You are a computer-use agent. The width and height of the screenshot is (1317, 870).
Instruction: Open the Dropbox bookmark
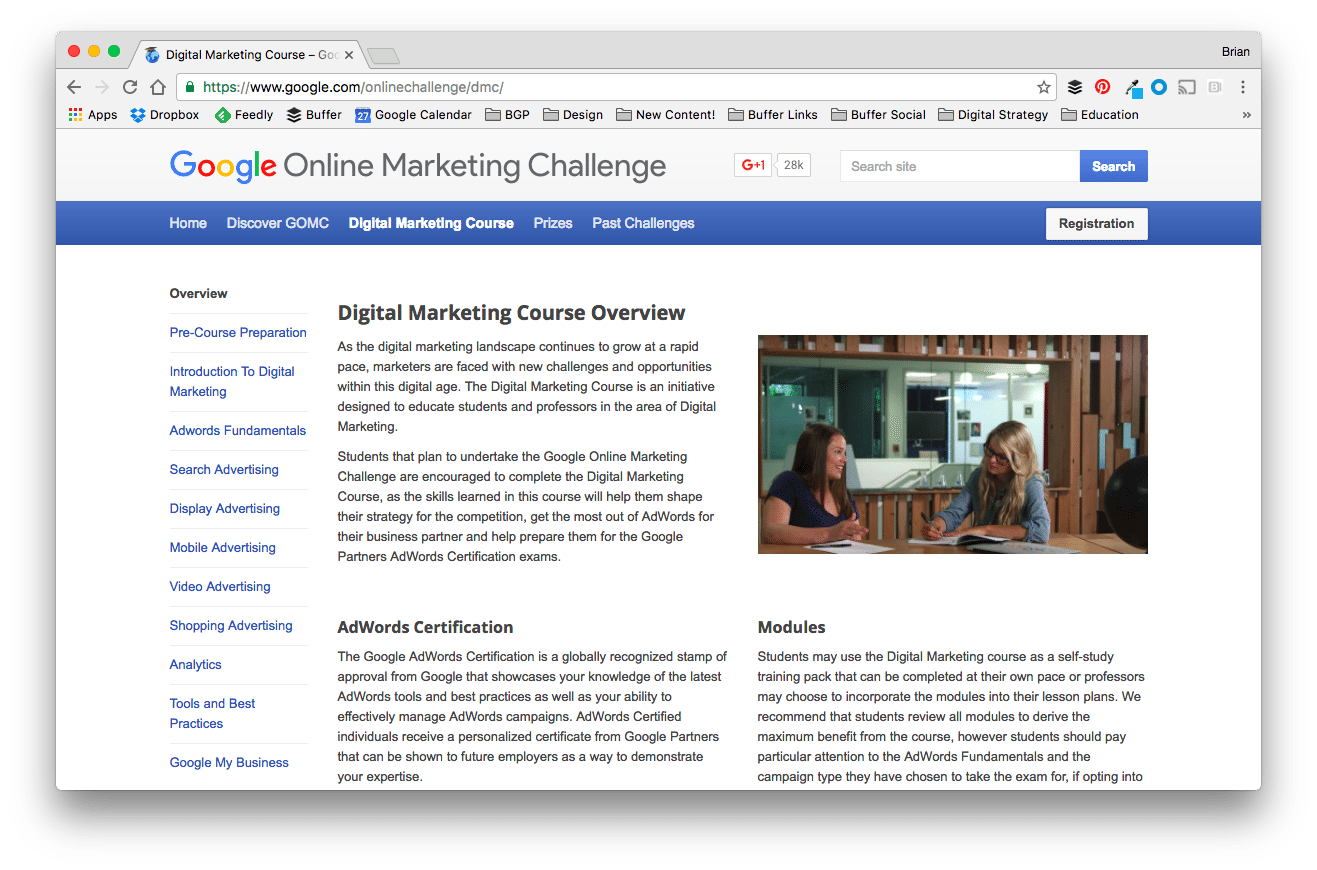point(164,114)
